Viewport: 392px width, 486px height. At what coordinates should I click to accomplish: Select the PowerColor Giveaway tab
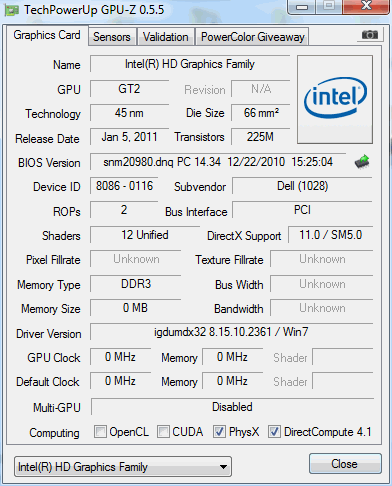pos(253,37)
